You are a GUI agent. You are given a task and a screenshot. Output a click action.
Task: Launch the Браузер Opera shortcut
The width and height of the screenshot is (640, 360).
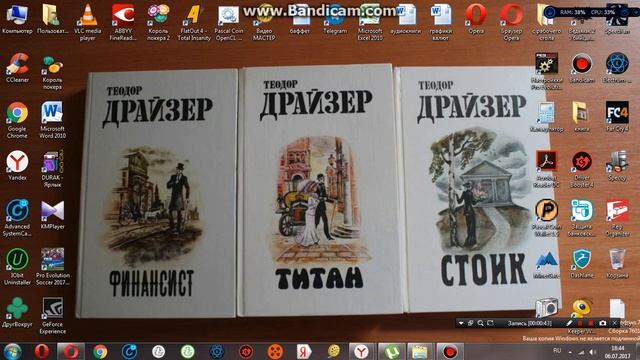click(x=511, y=22)
